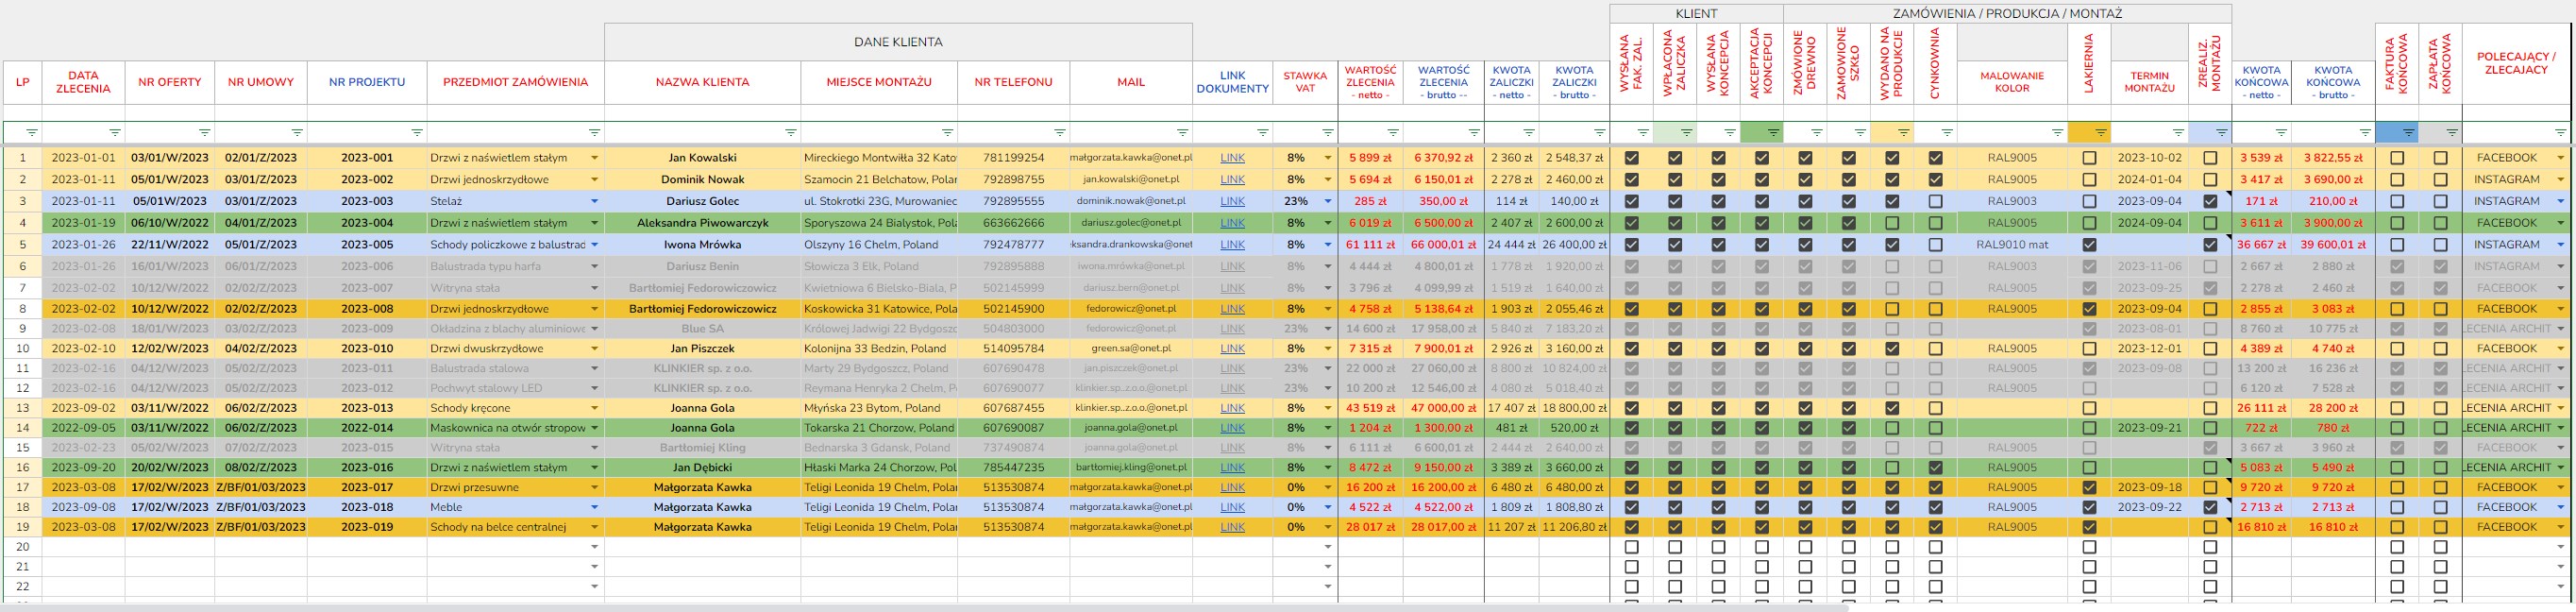Open filter icon for DATA ZLECENIA column
Screen dimensions: 2576x612
tap(115, 132)
